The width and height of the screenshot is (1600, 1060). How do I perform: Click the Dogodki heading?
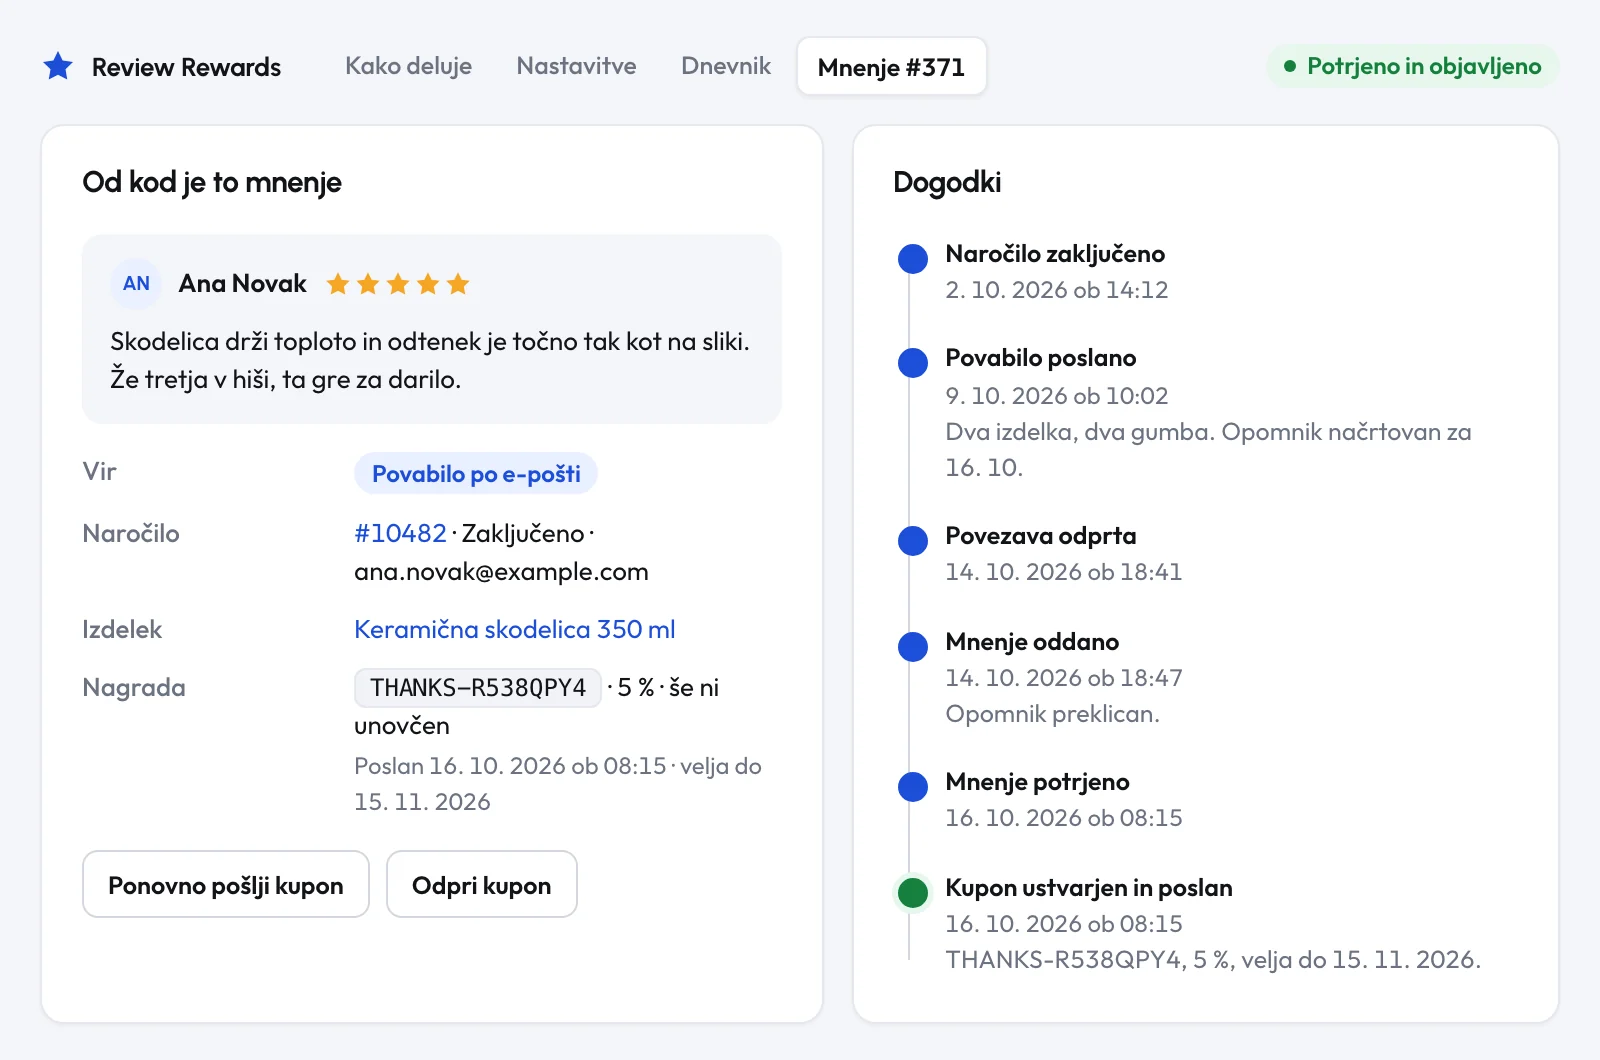(x=947, y=182)
